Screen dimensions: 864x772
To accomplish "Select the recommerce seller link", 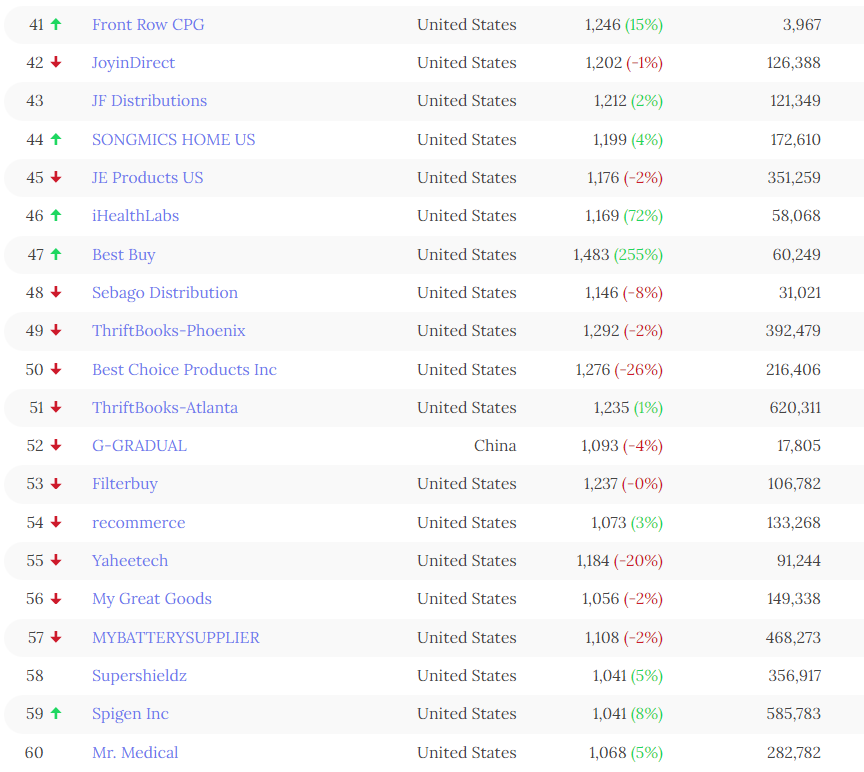I will pos(138,522).
